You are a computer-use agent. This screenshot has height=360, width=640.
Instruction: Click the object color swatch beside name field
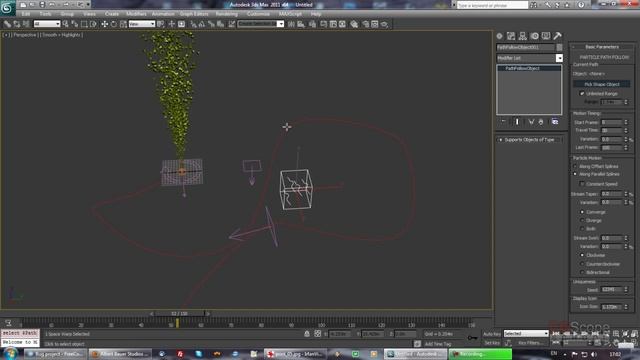[x=559, y=47]
